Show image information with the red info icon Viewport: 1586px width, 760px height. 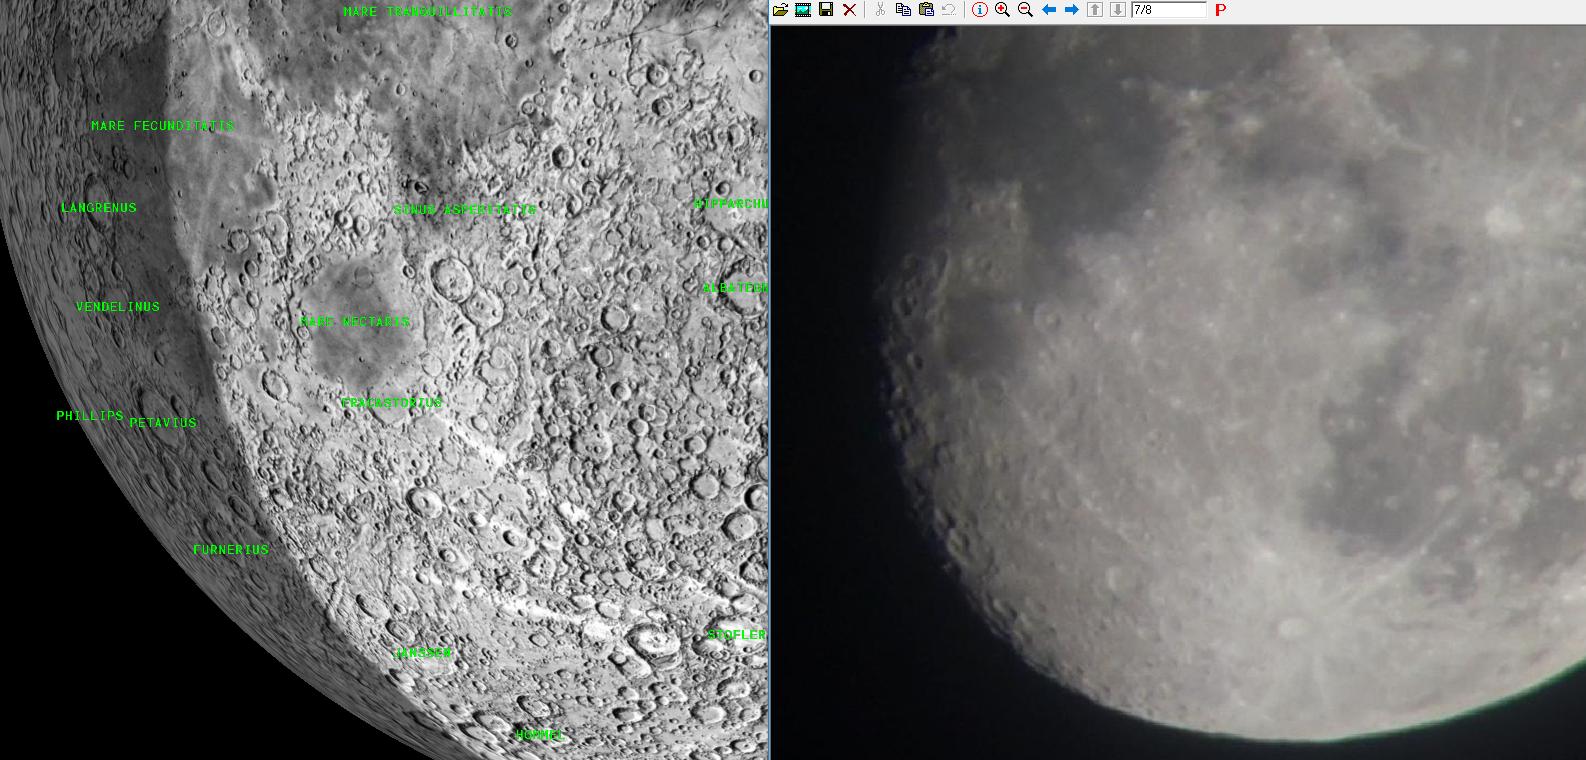tap(980, 10)
